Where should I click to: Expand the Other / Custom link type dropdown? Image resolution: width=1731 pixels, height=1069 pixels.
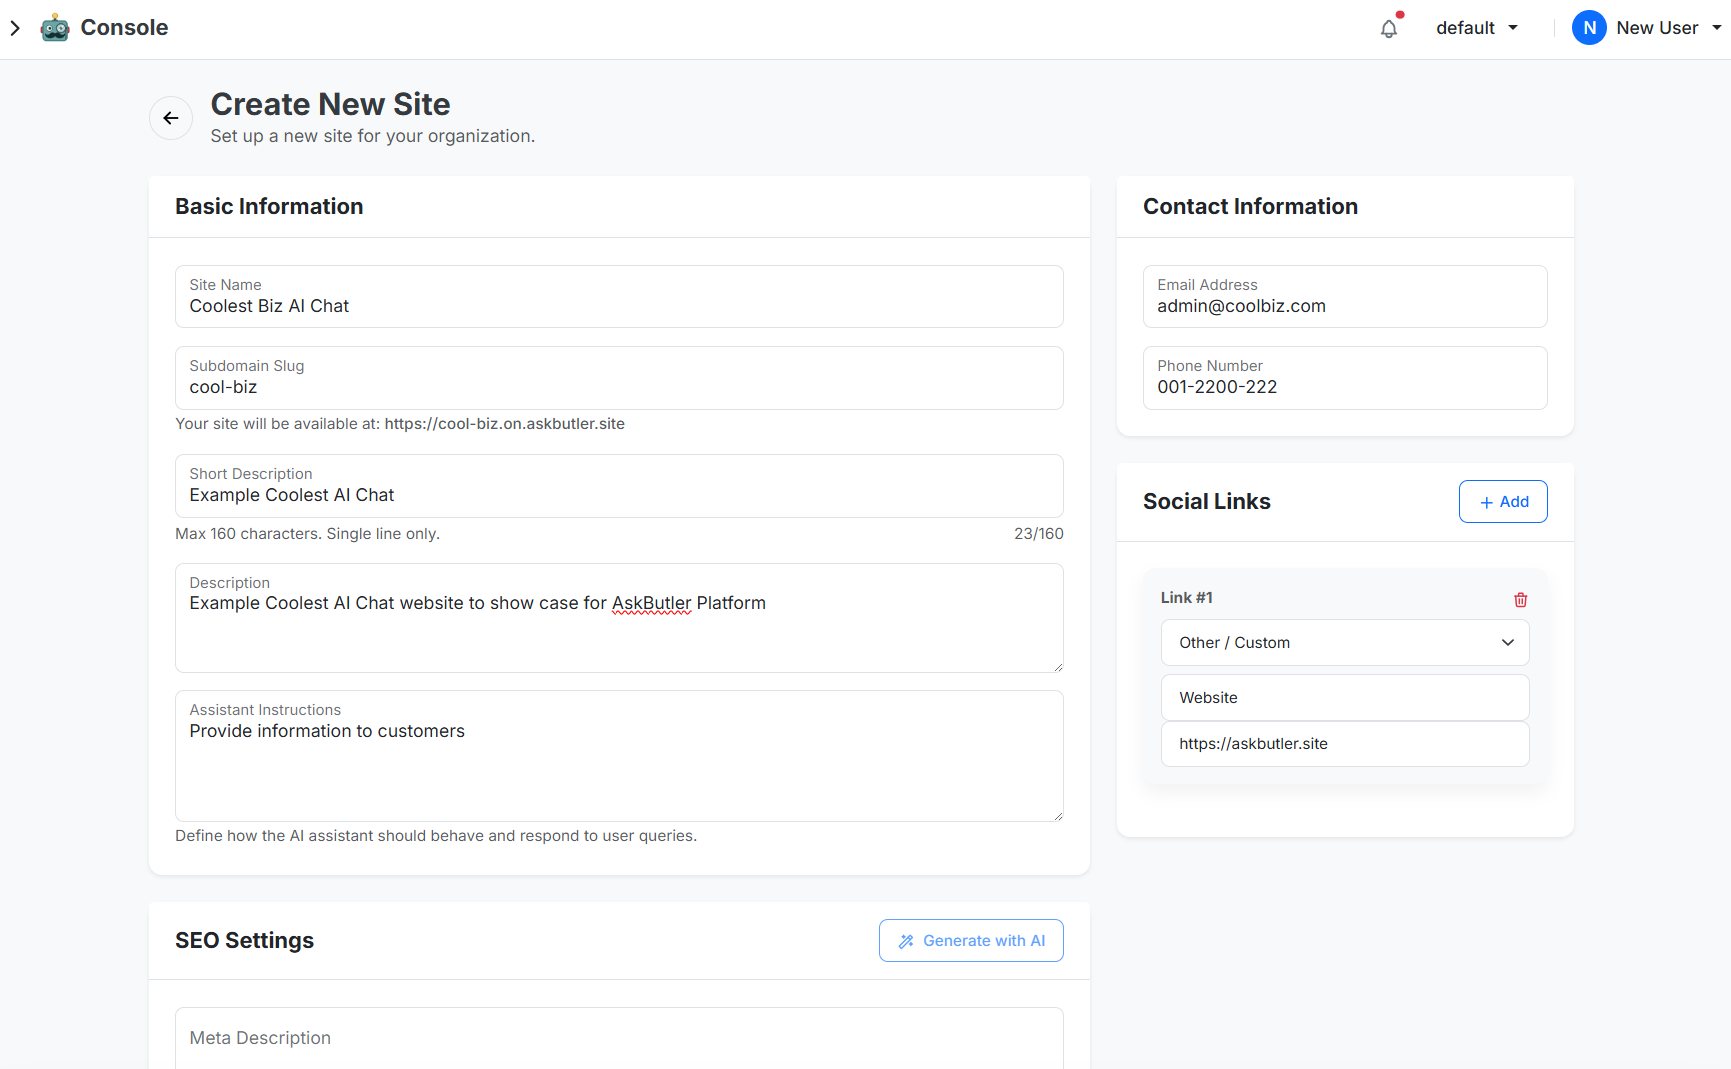click(x=1345, y=643)
